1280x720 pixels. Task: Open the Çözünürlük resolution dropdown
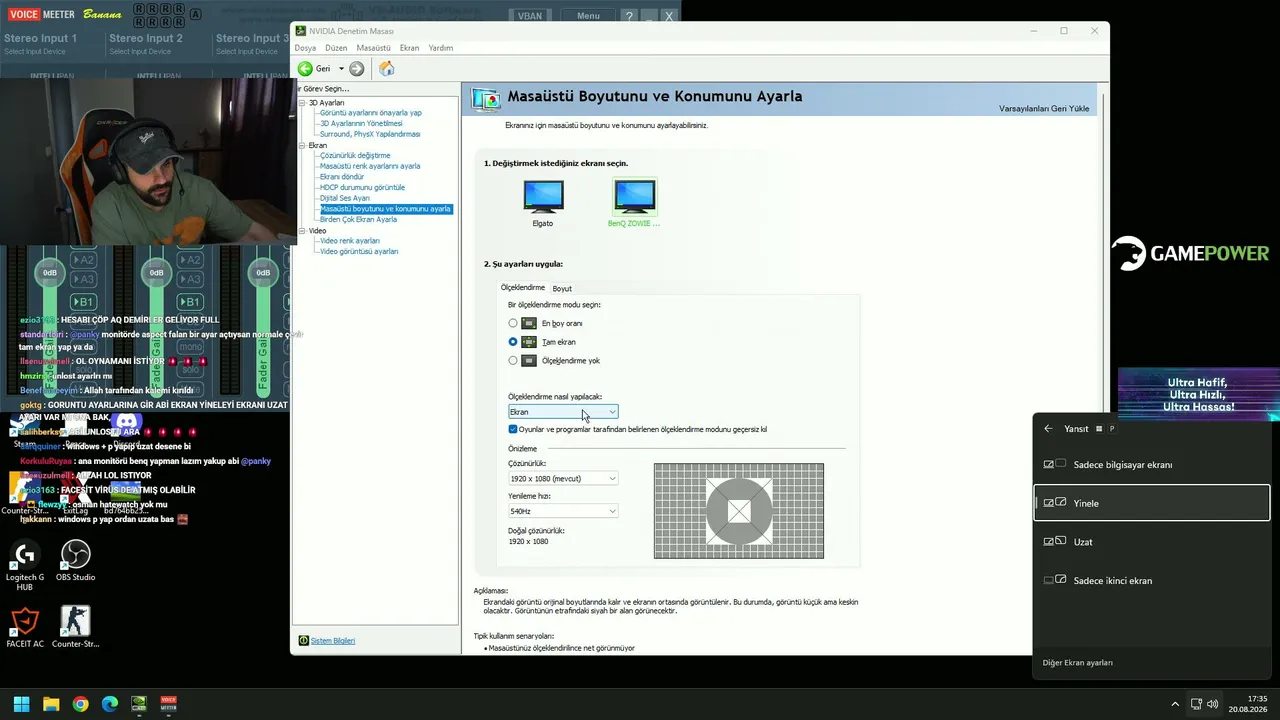point(563,479)
